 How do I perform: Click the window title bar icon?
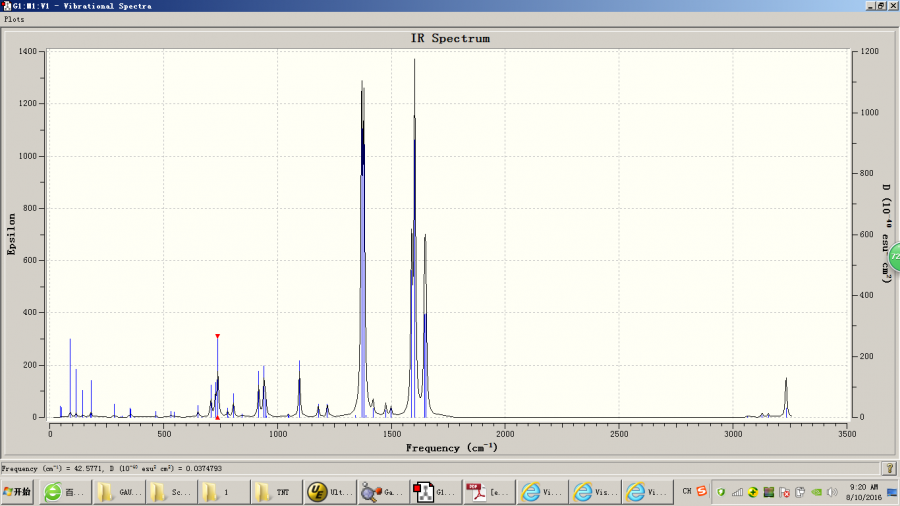7,6
